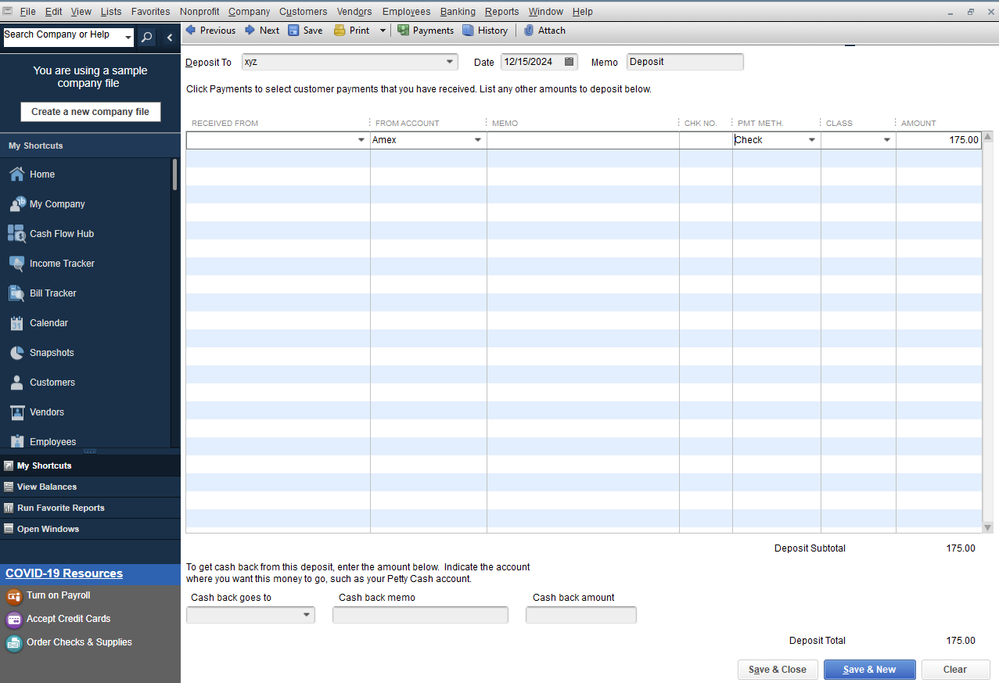Screen dimensions: 999x683
Task: Click the Previous arrow icon
Action: [x=190, y=30]
